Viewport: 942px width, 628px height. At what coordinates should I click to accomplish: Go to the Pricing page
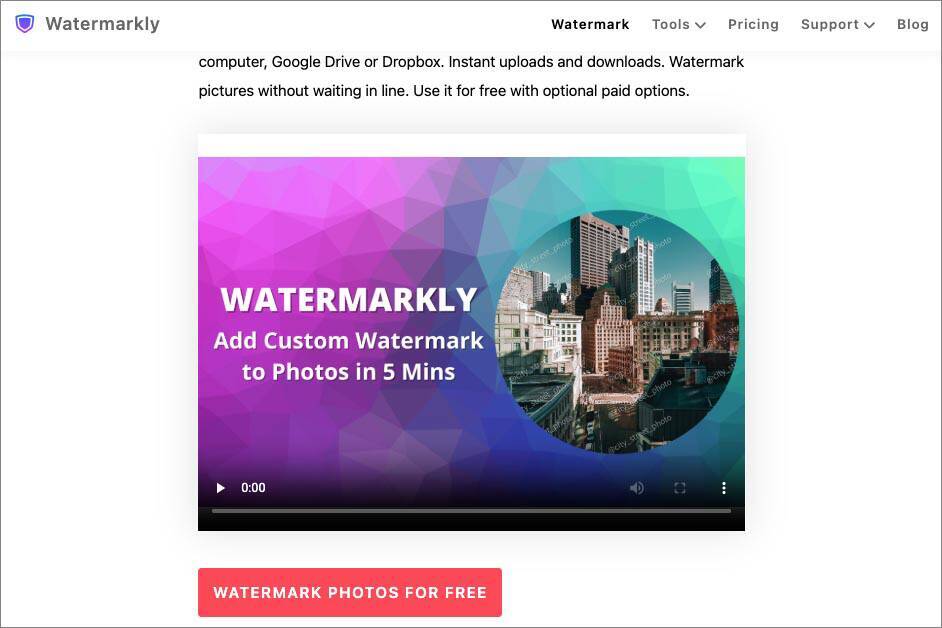coord(753,25)
